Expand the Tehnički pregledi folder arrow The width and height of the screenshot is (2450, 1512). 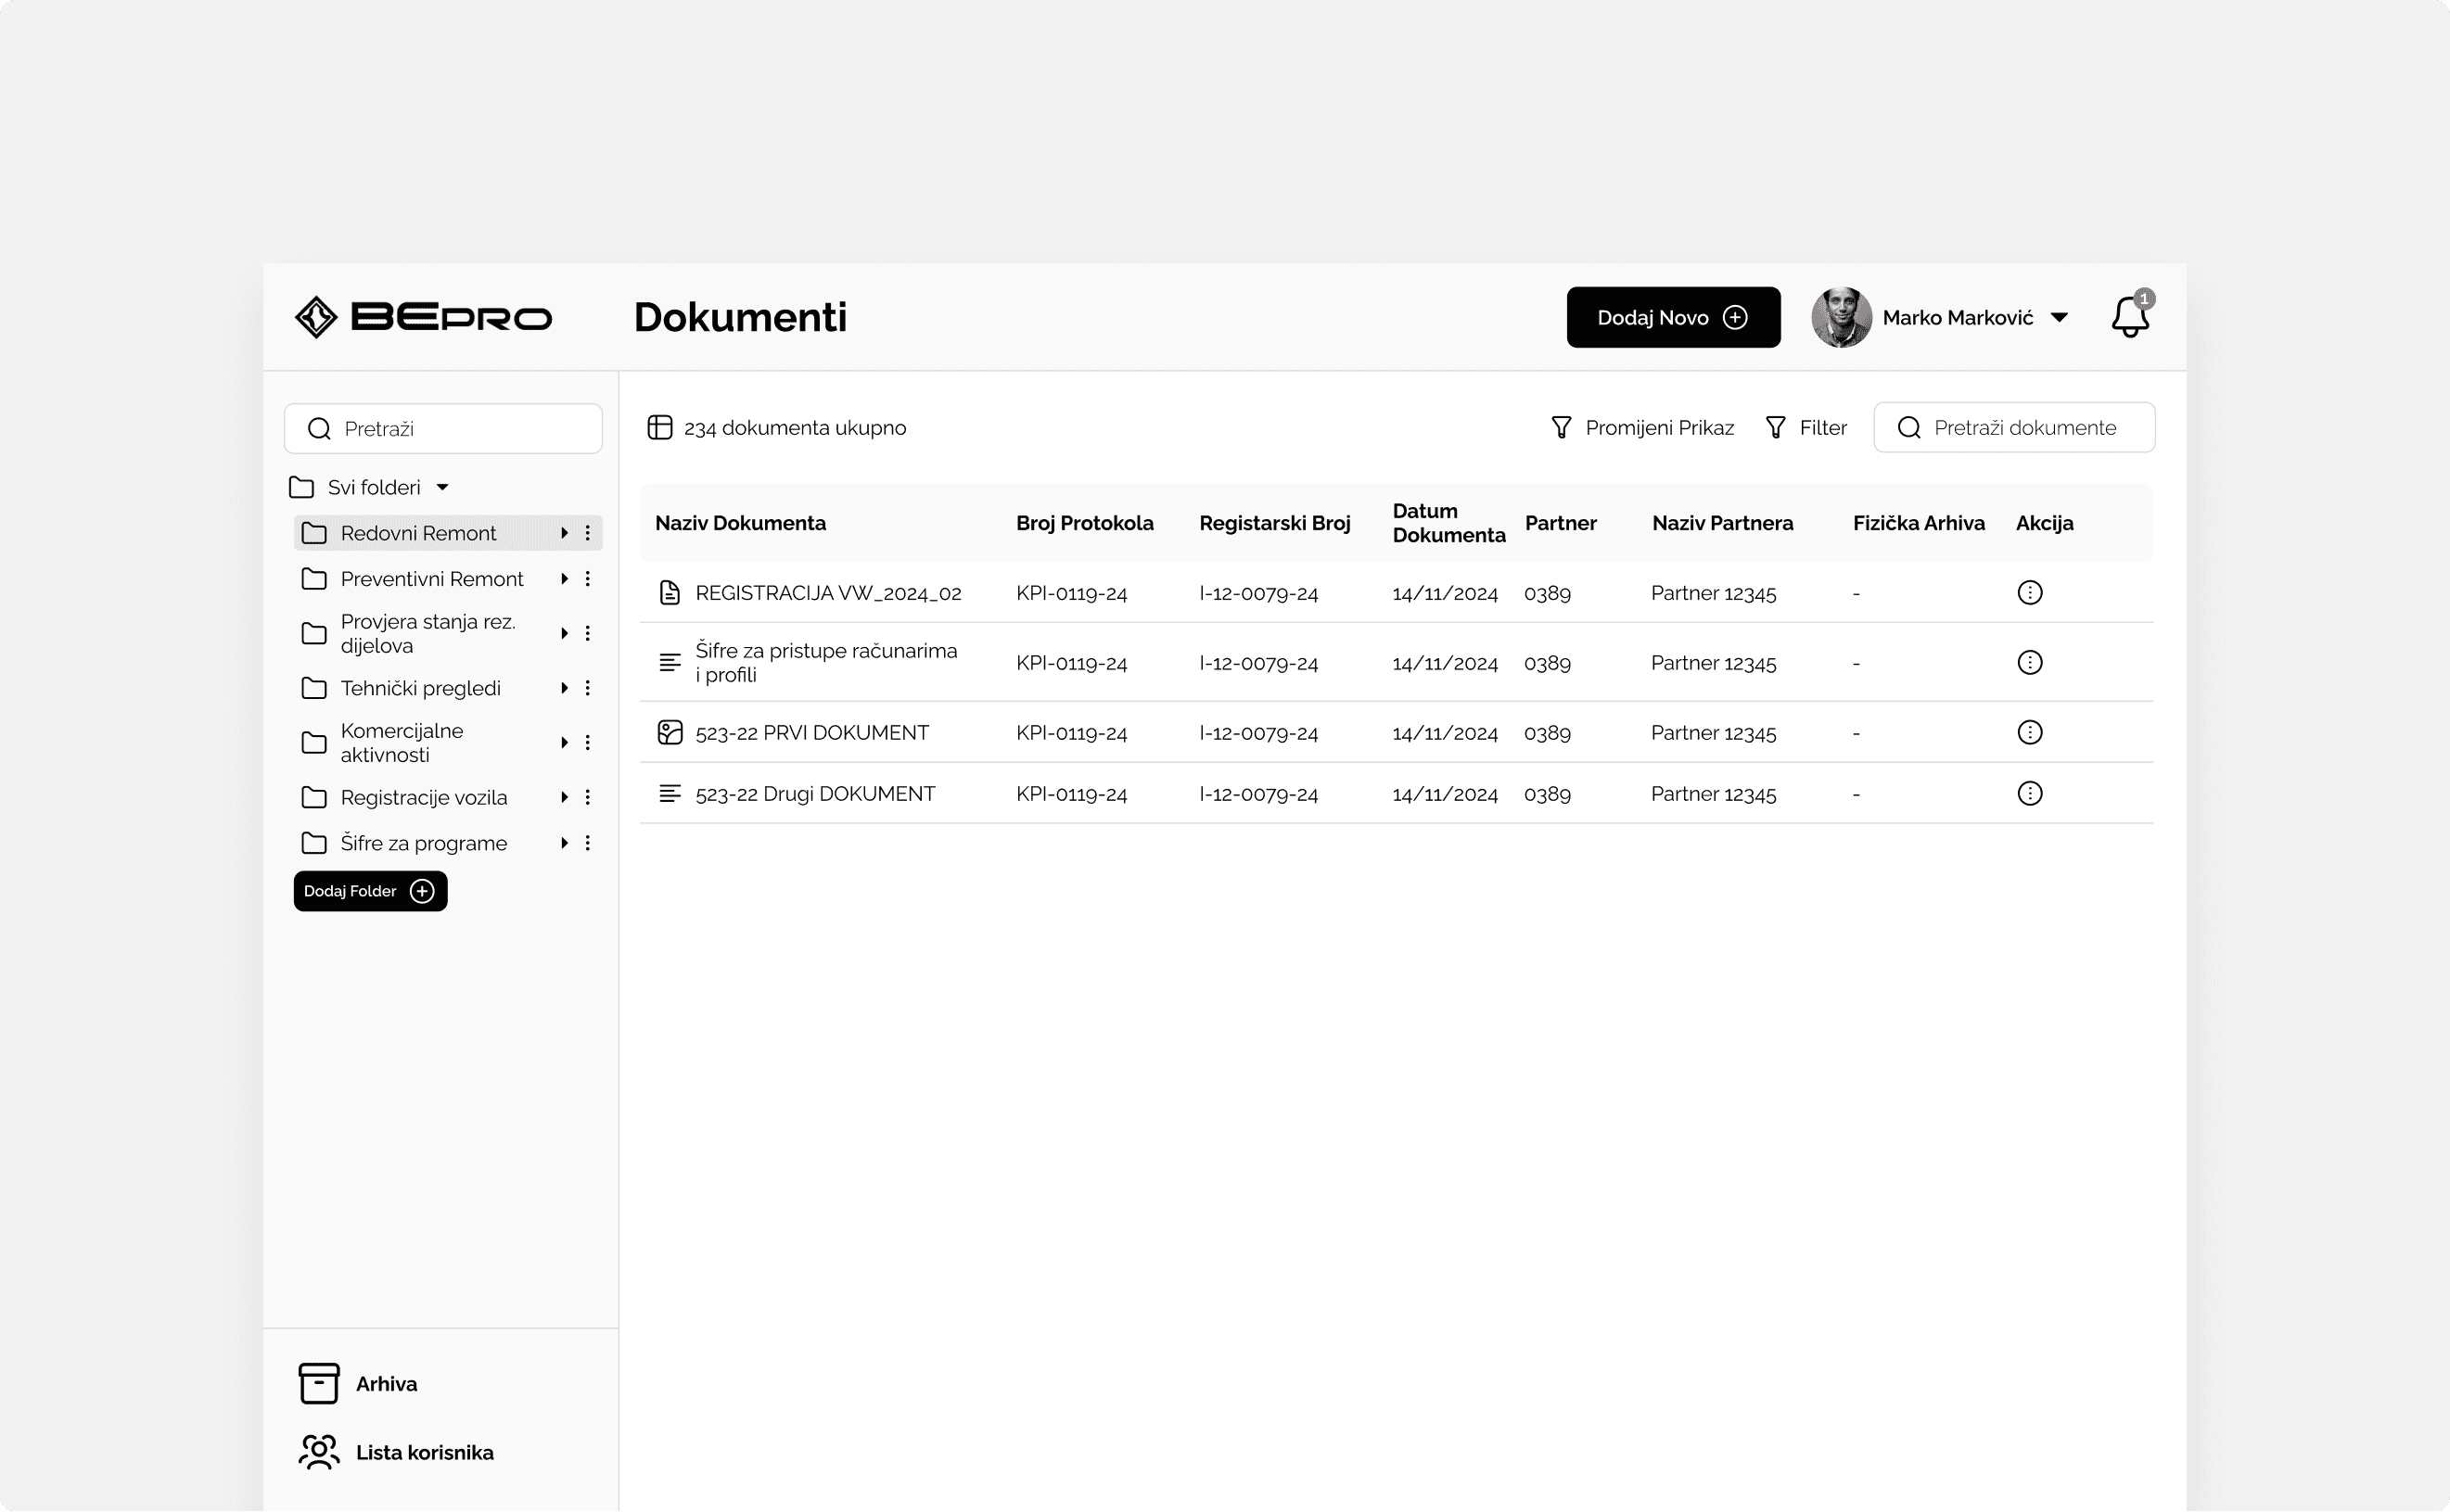coord(564,688)
